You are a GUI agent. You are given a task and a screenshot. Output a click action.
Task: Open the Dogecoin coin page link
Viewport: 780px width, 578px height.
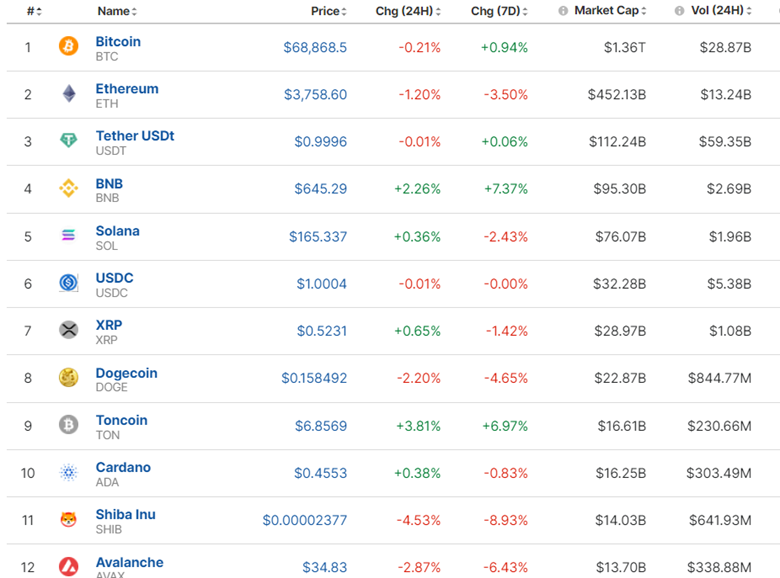(x=126, y=373)
